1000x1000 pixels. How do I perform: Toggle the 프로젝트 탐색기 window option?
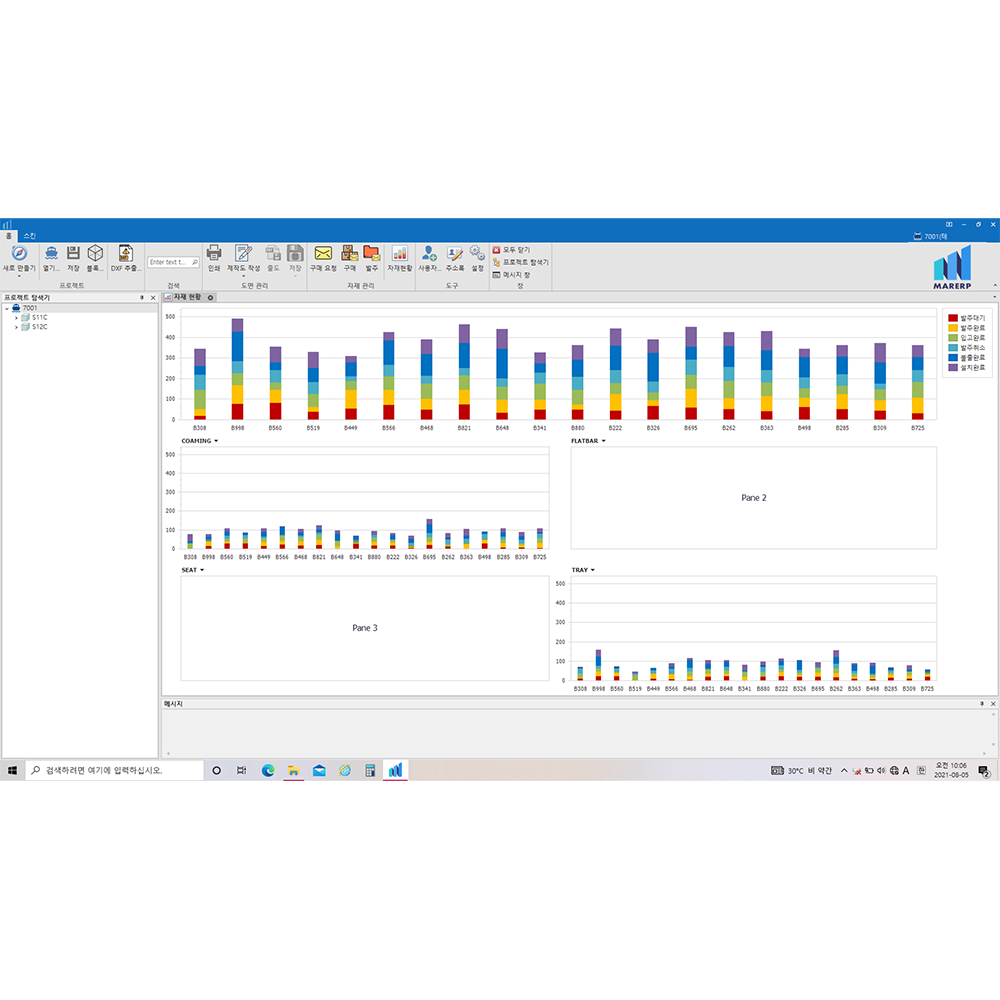[520, 262]
